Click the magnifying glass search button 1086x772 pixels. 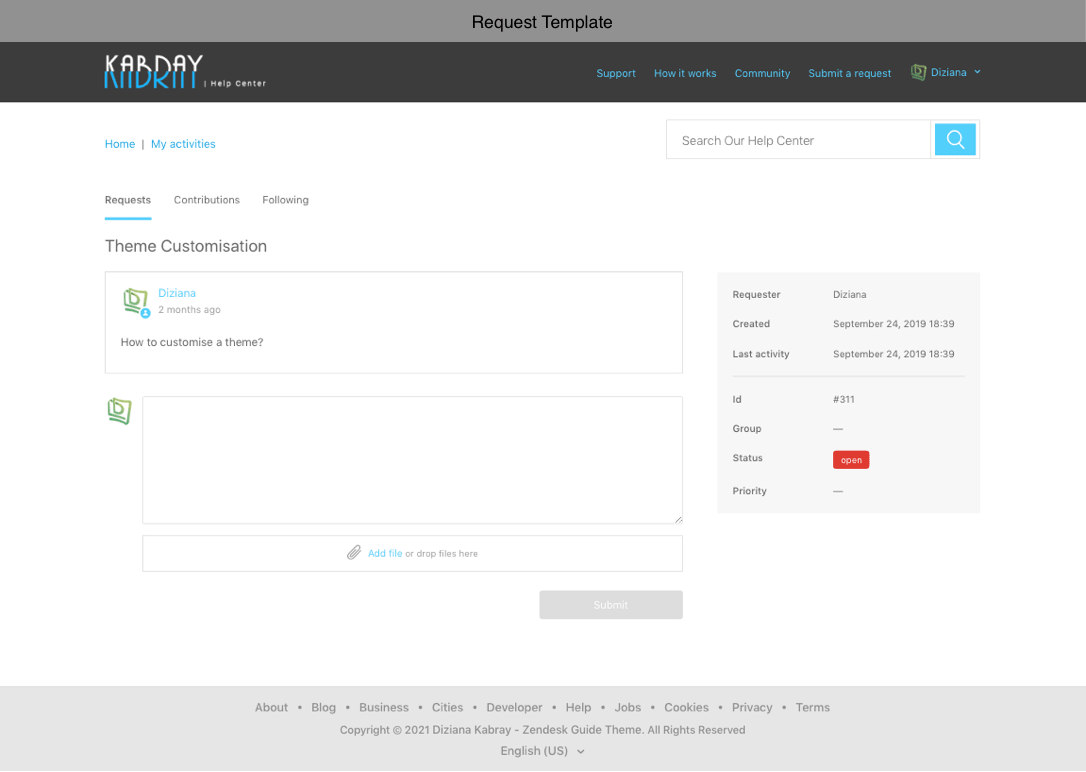click(x=955, y=140)
